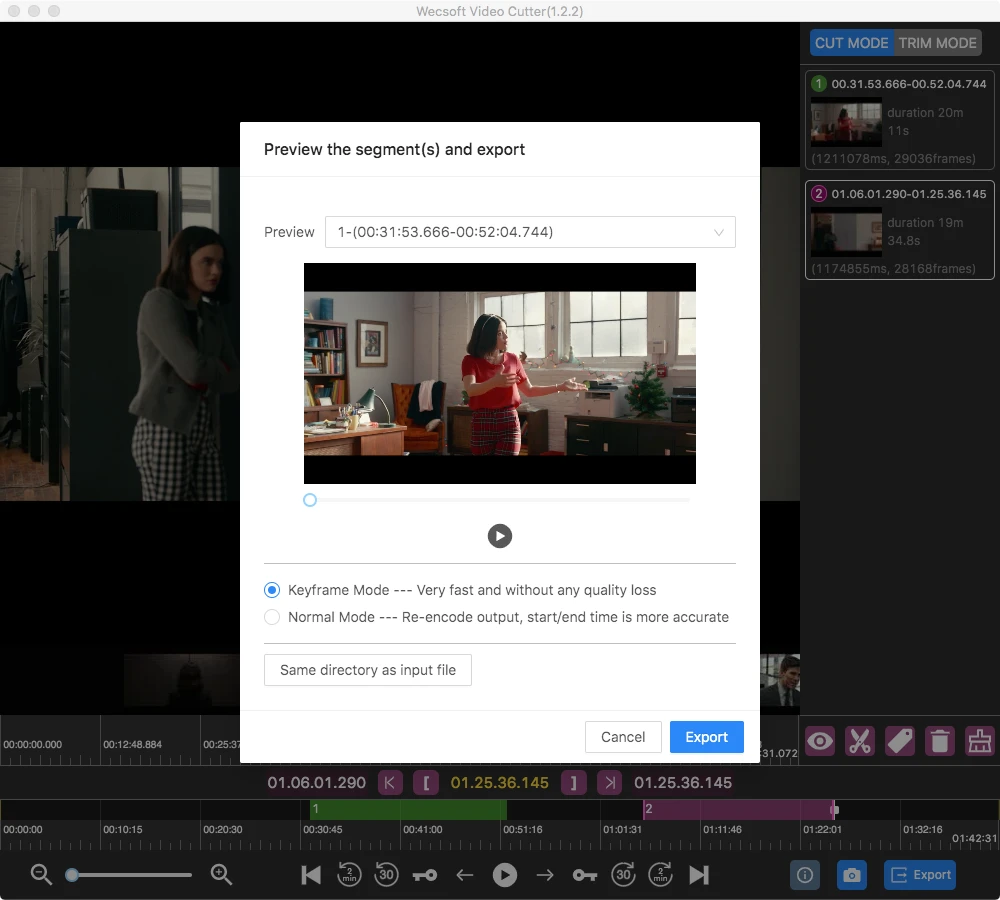Set segment start bracket button
The width and height of the screenshot is (1000, 900).
426,783
